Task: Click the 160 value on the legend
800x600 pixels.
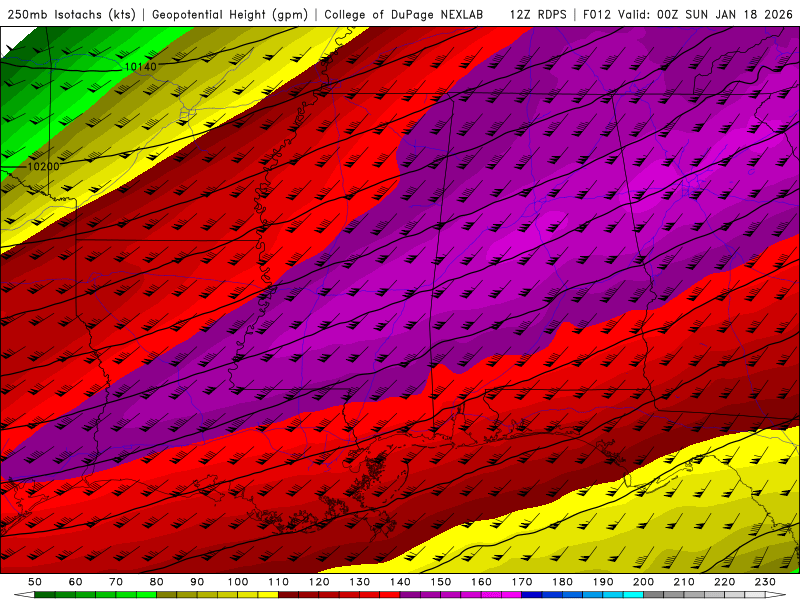Action: click(x=481, y=582)
